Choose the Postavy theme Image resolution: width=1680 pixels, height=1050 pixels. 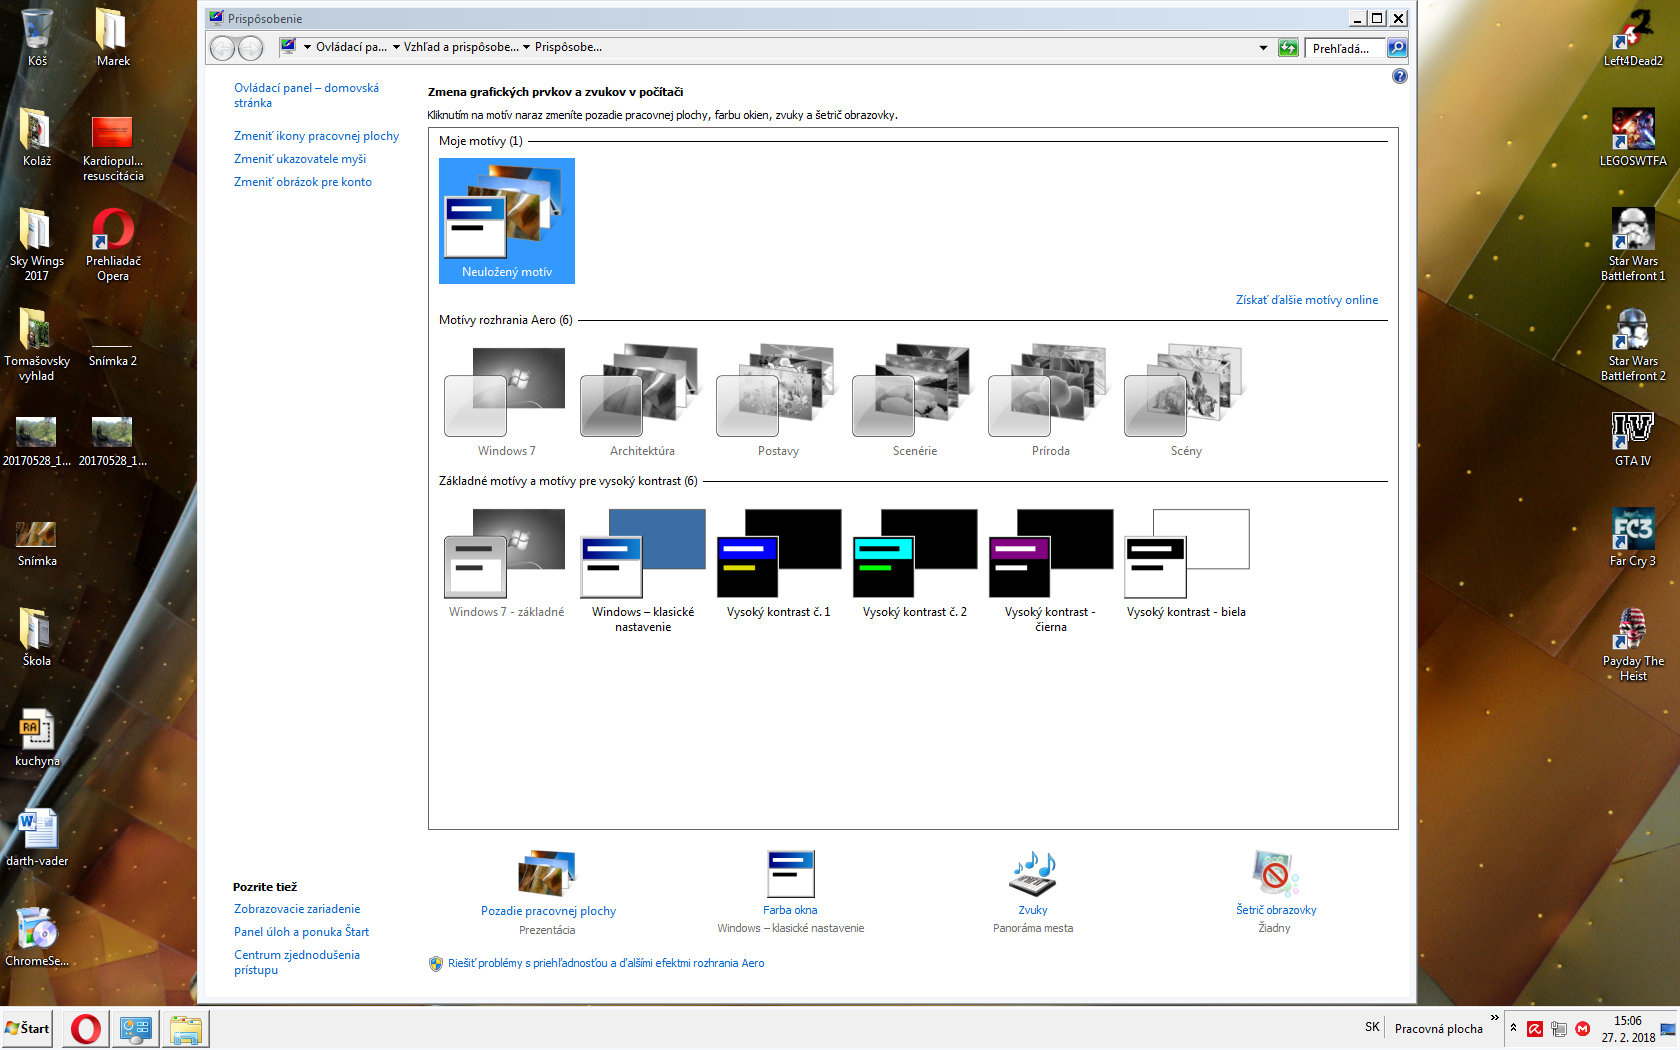pyautogui.click(x=779, y=401)
